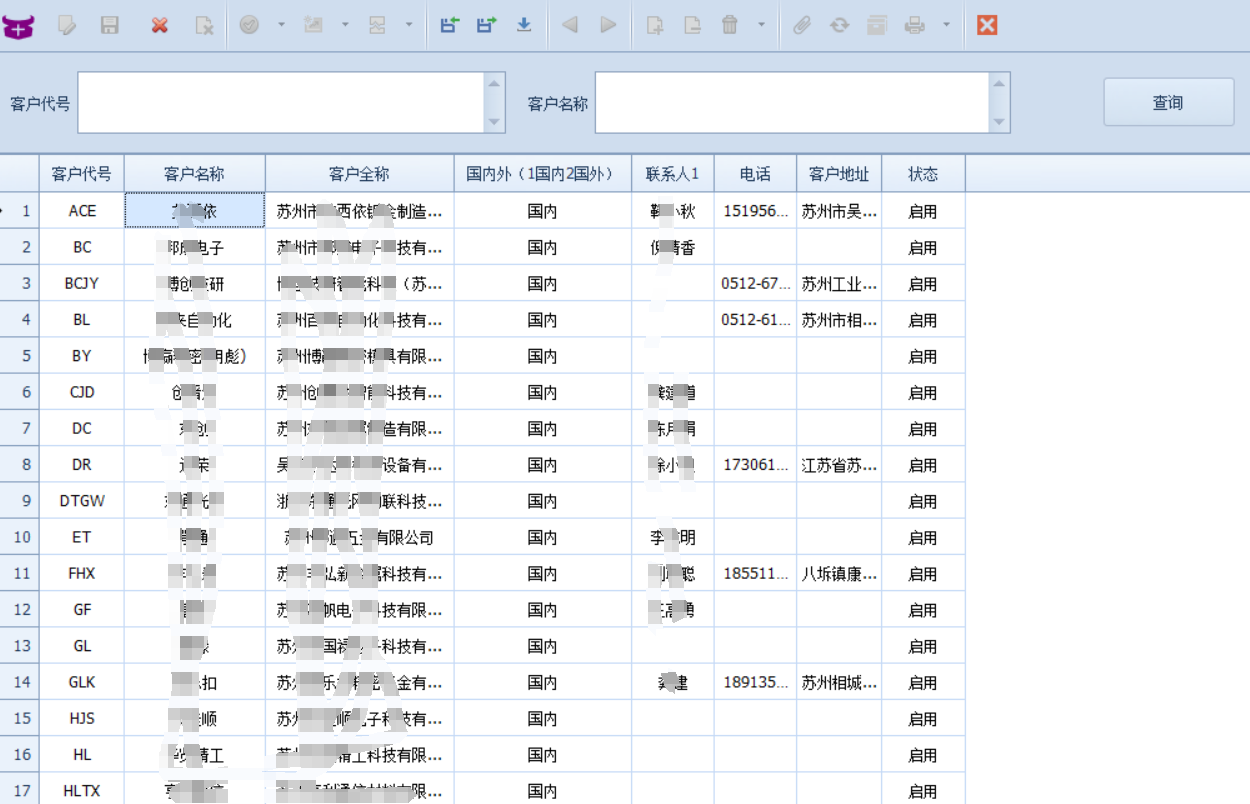Click the Save floppy disk icon
The height and width of the screenshot is (804, 1250).
[x=110, y=26]
